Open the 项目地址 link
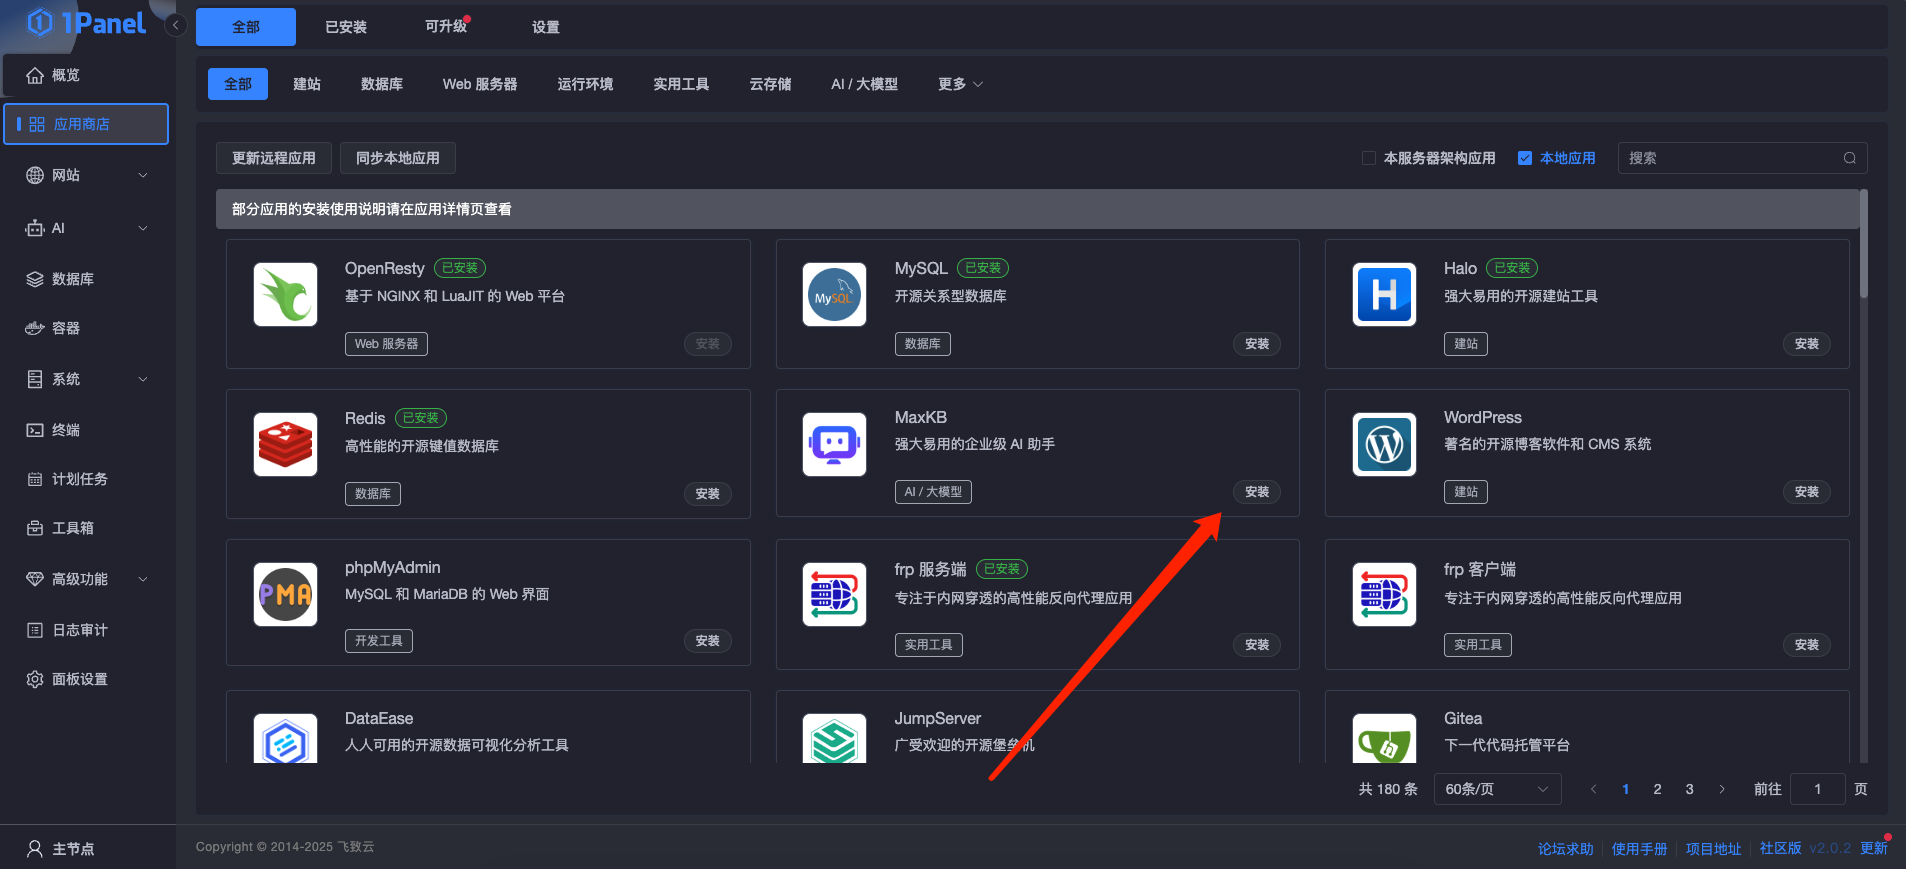 coord(1714,849)
